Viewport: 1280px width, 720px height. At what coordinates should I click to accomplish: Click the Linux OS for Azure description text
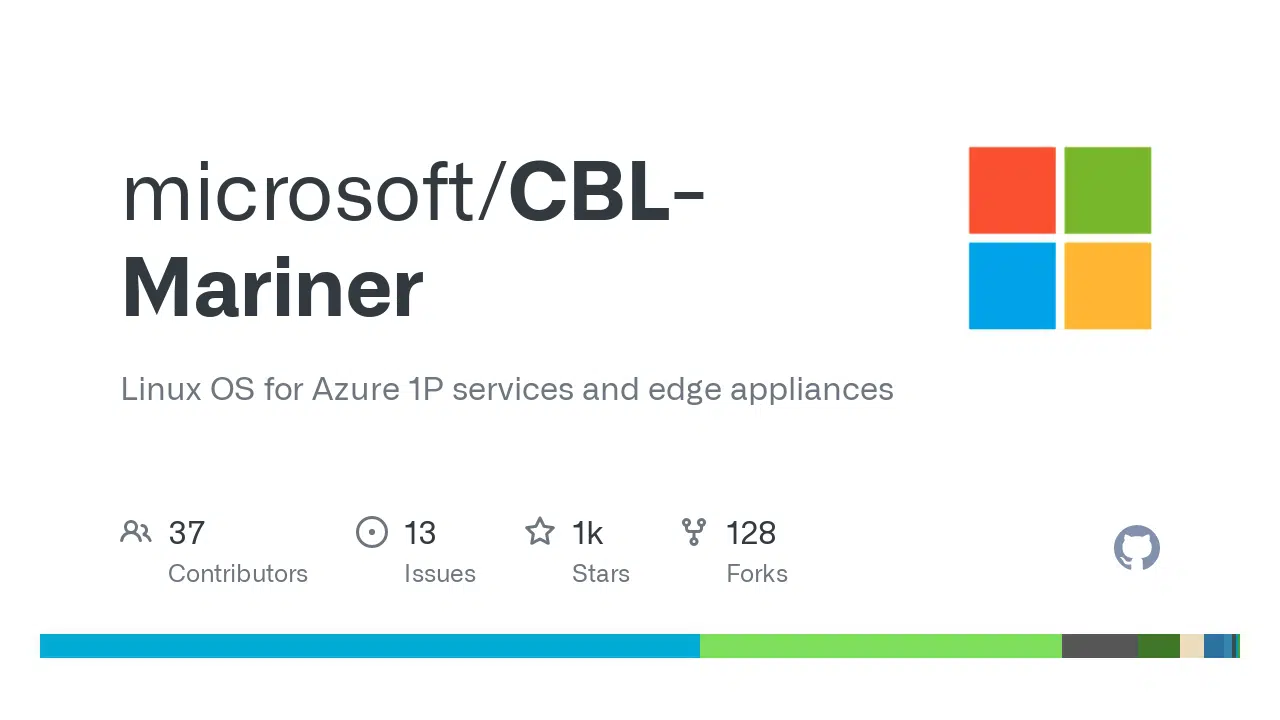click(507, 389)
